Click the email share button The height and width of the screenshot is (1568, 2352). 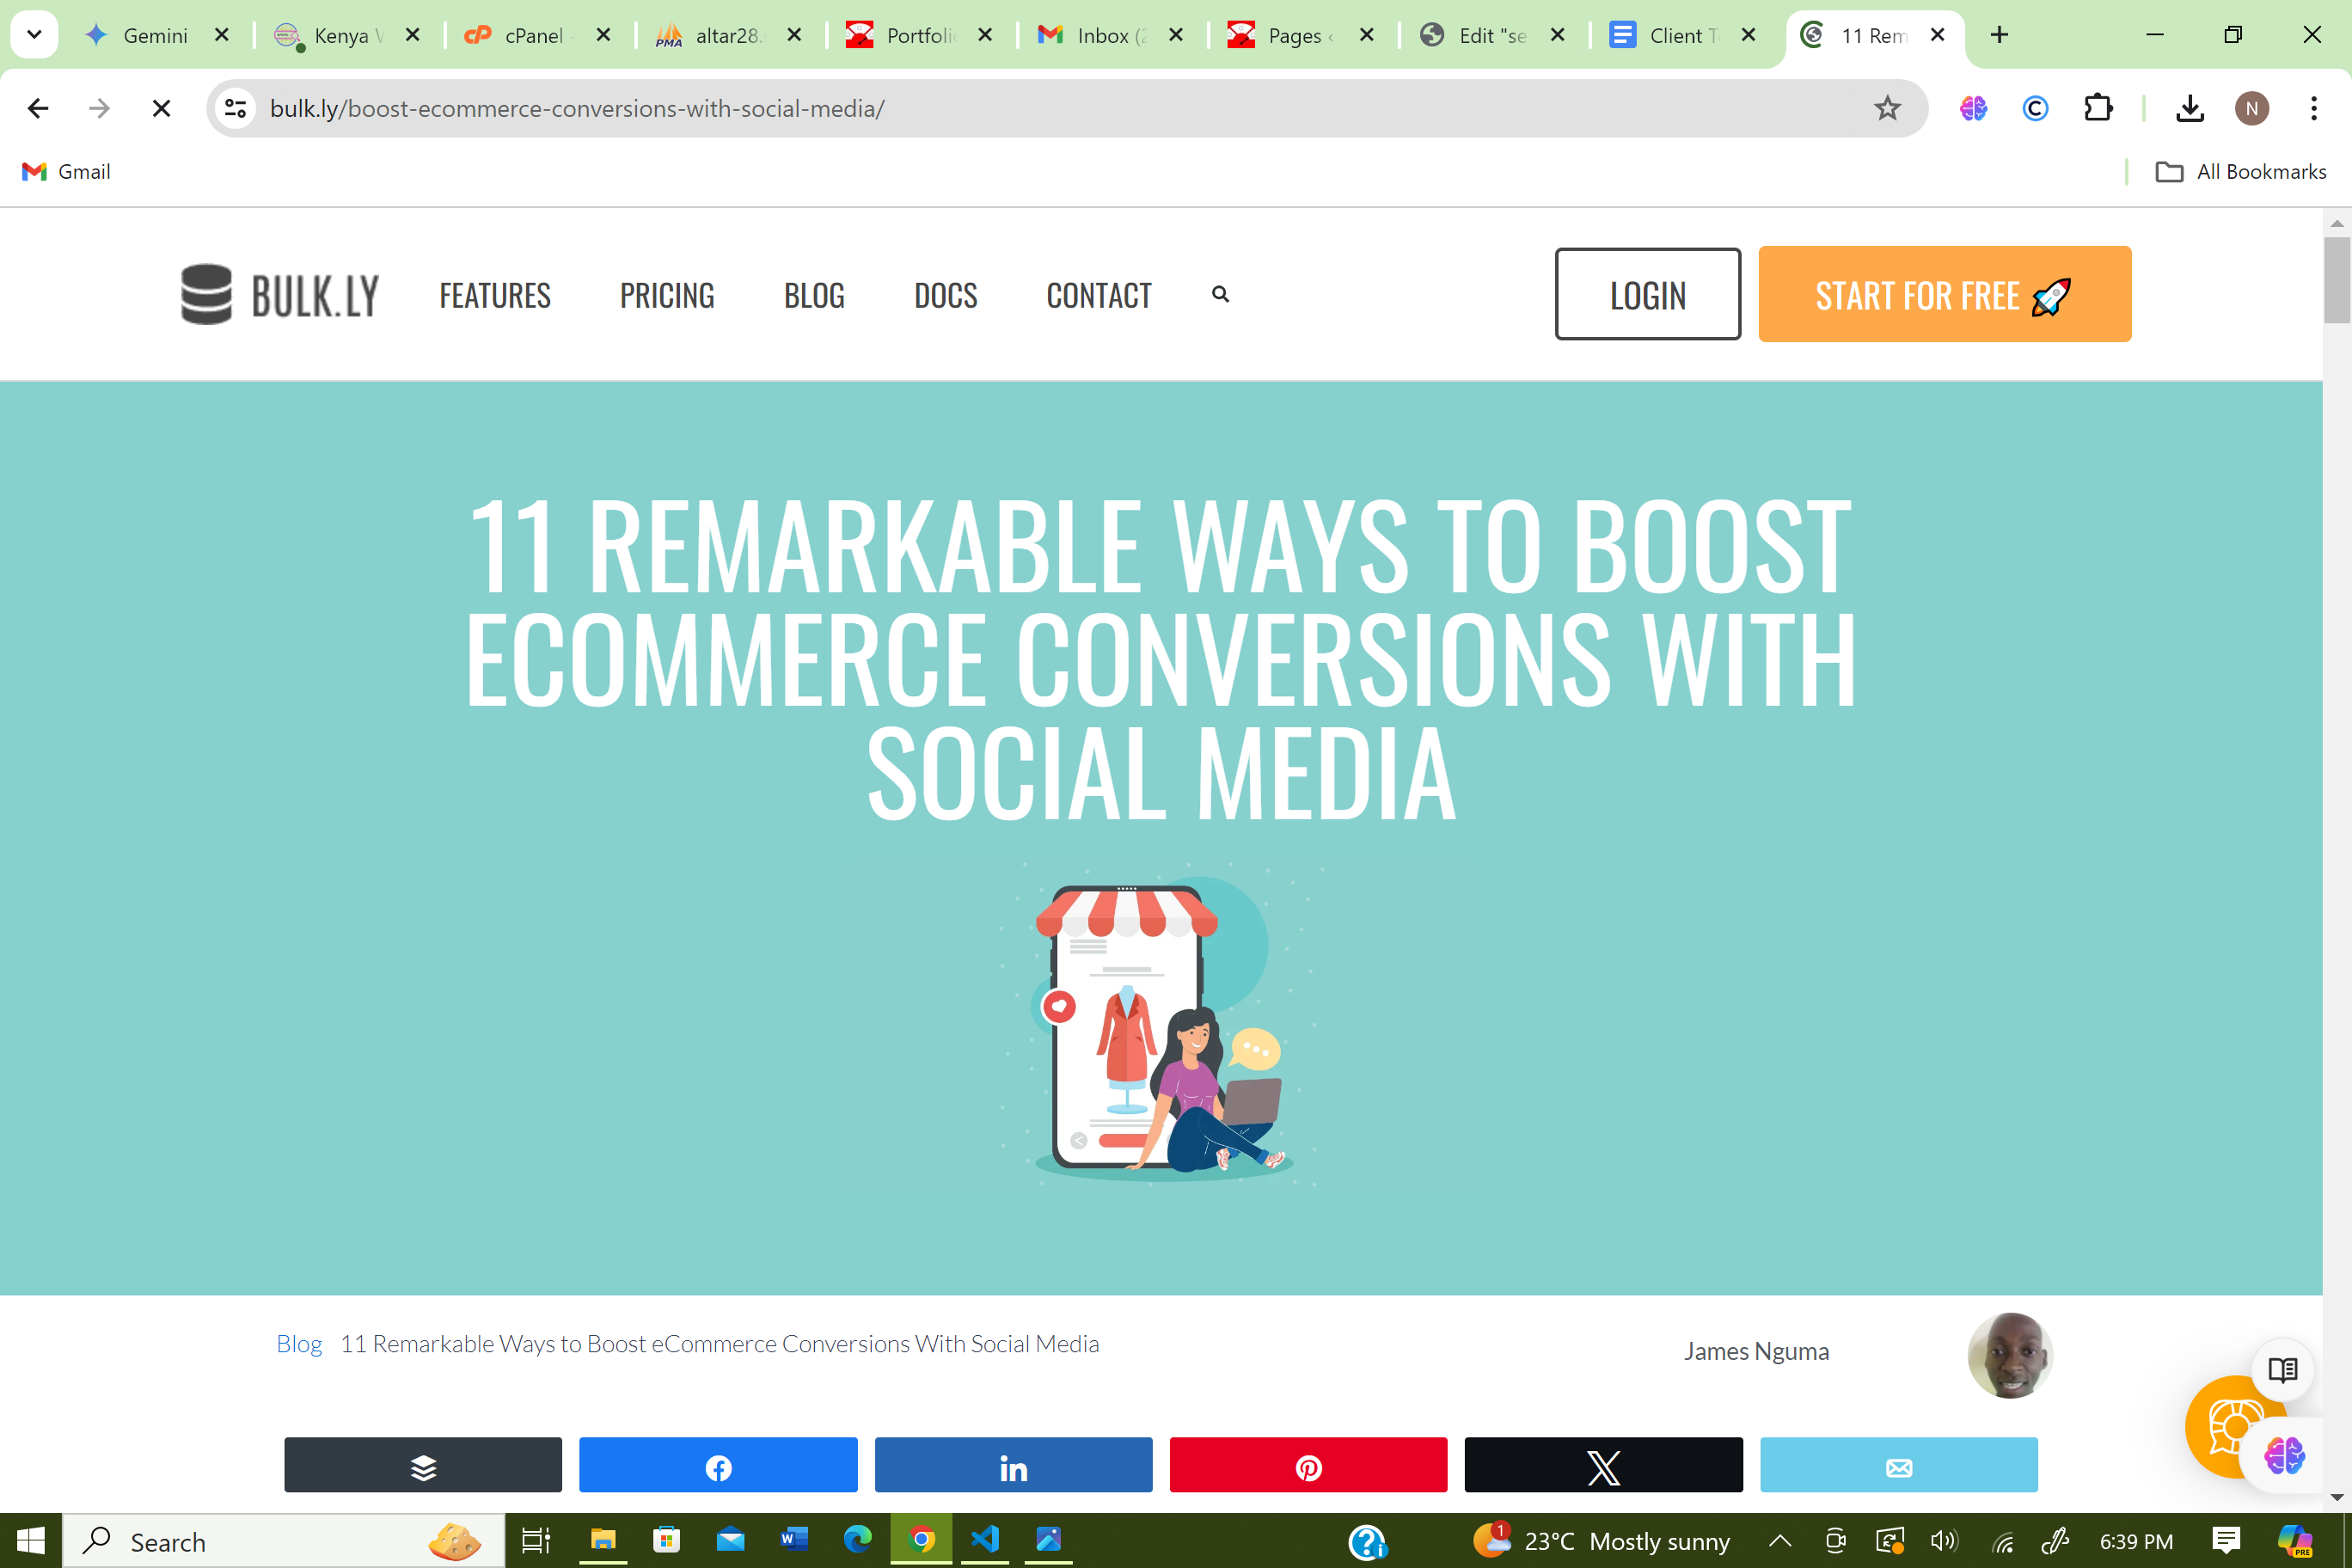pyautogui.click(x=1898, y=1466)
